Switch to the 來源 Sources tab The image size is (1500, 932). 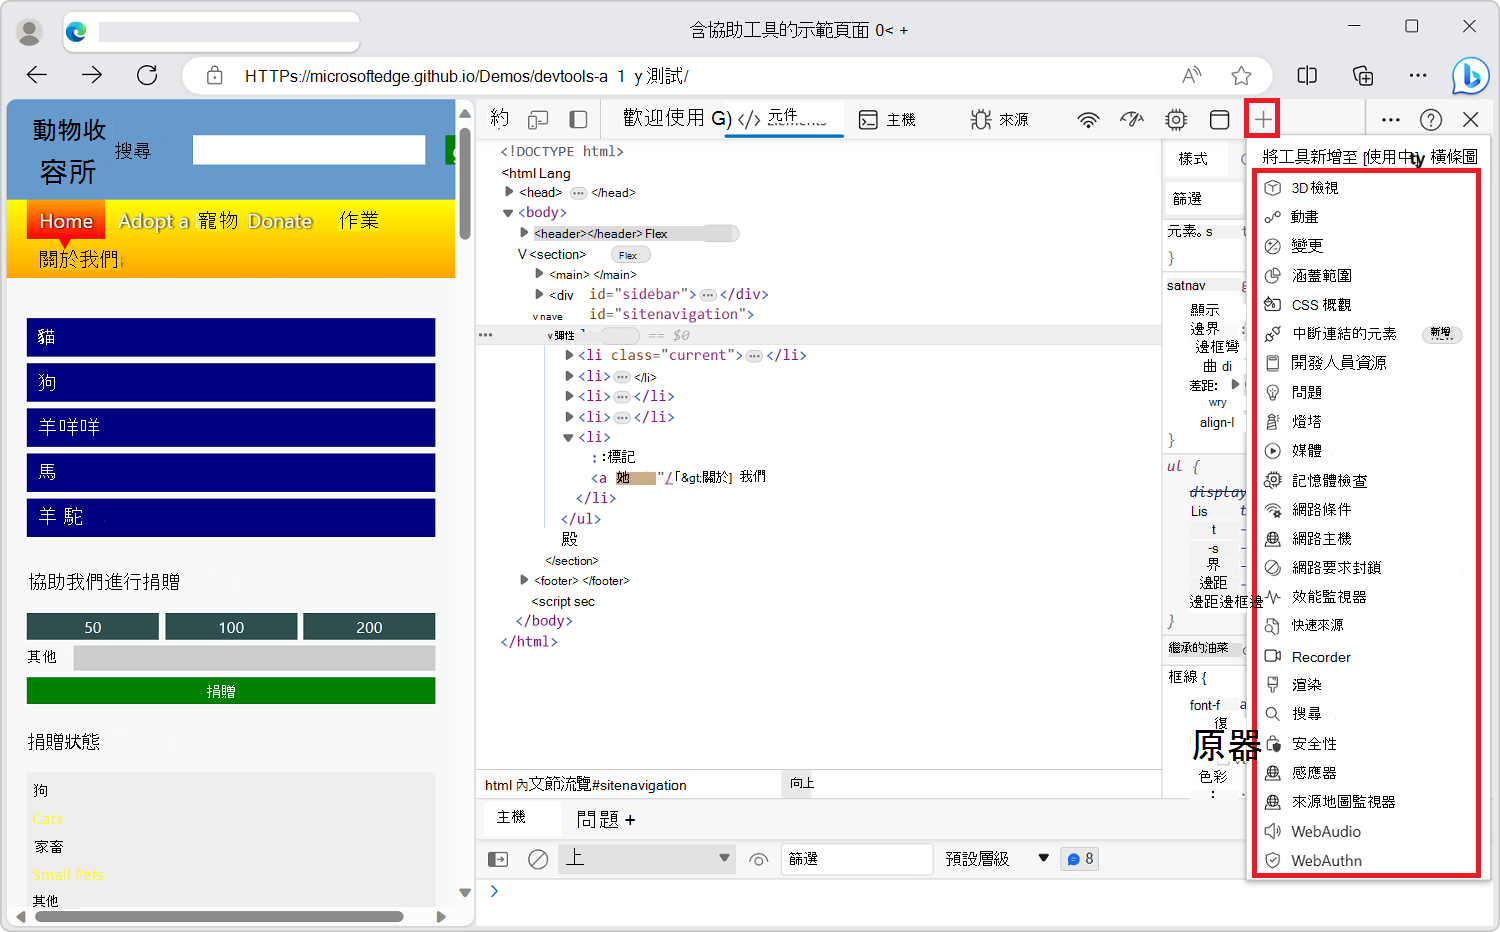998,120
